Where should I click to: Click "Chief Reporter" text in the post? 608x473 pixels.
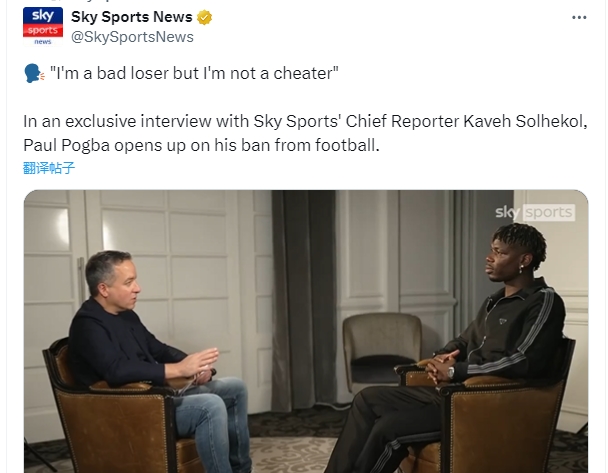tap(402, 121)
